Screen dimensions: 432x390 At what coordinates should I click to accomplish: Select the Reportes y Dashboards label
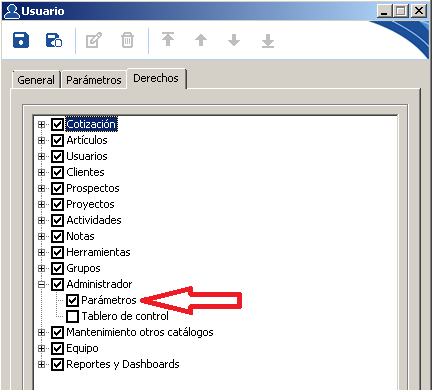click(123, 364)
